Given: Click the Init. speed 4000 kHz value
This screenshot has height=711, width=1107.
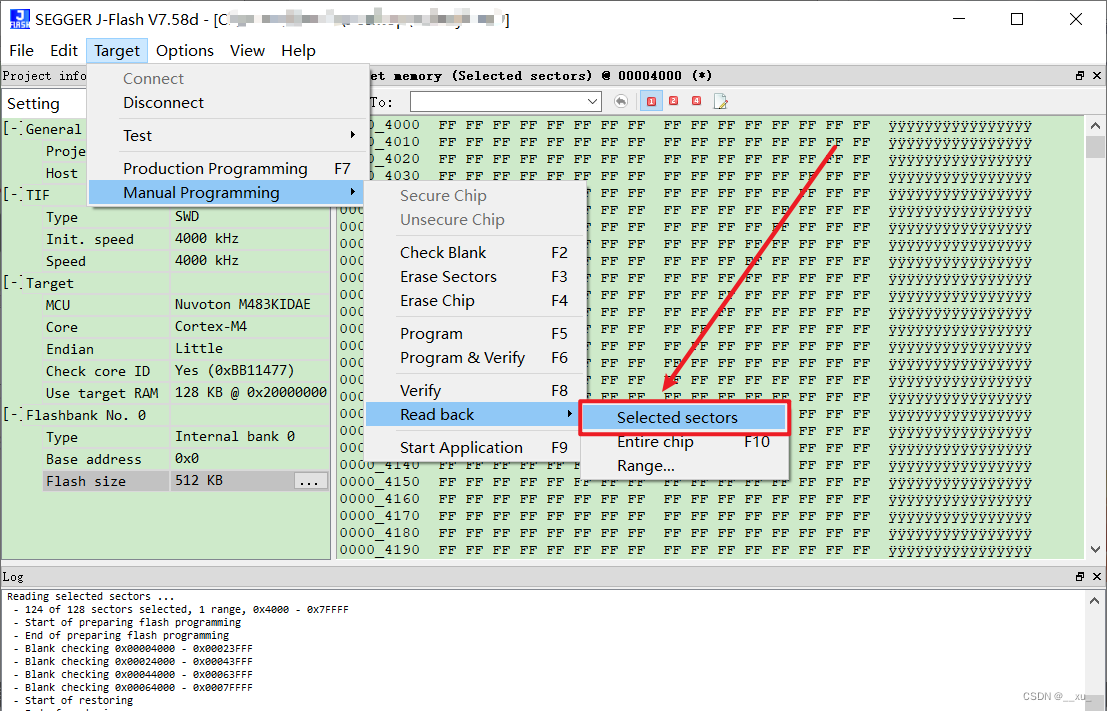Looking at the screenshot, I should point(207,239).
